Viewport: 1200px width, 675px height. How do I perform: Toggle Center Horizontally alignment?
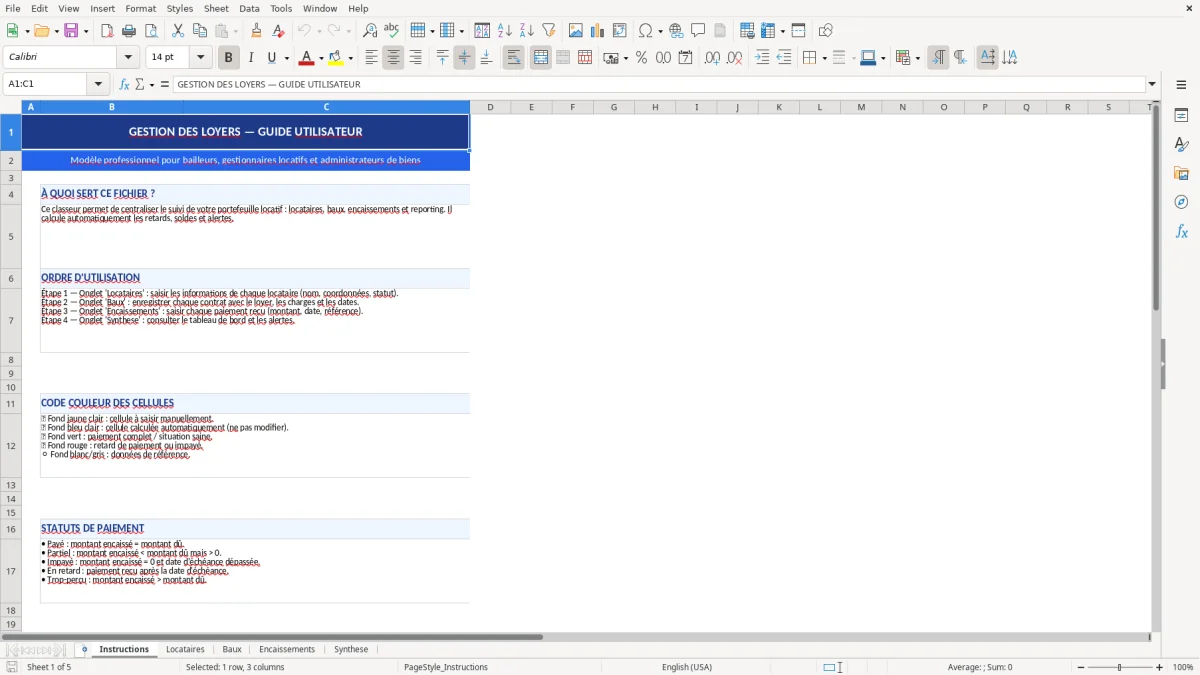[393, 58]
